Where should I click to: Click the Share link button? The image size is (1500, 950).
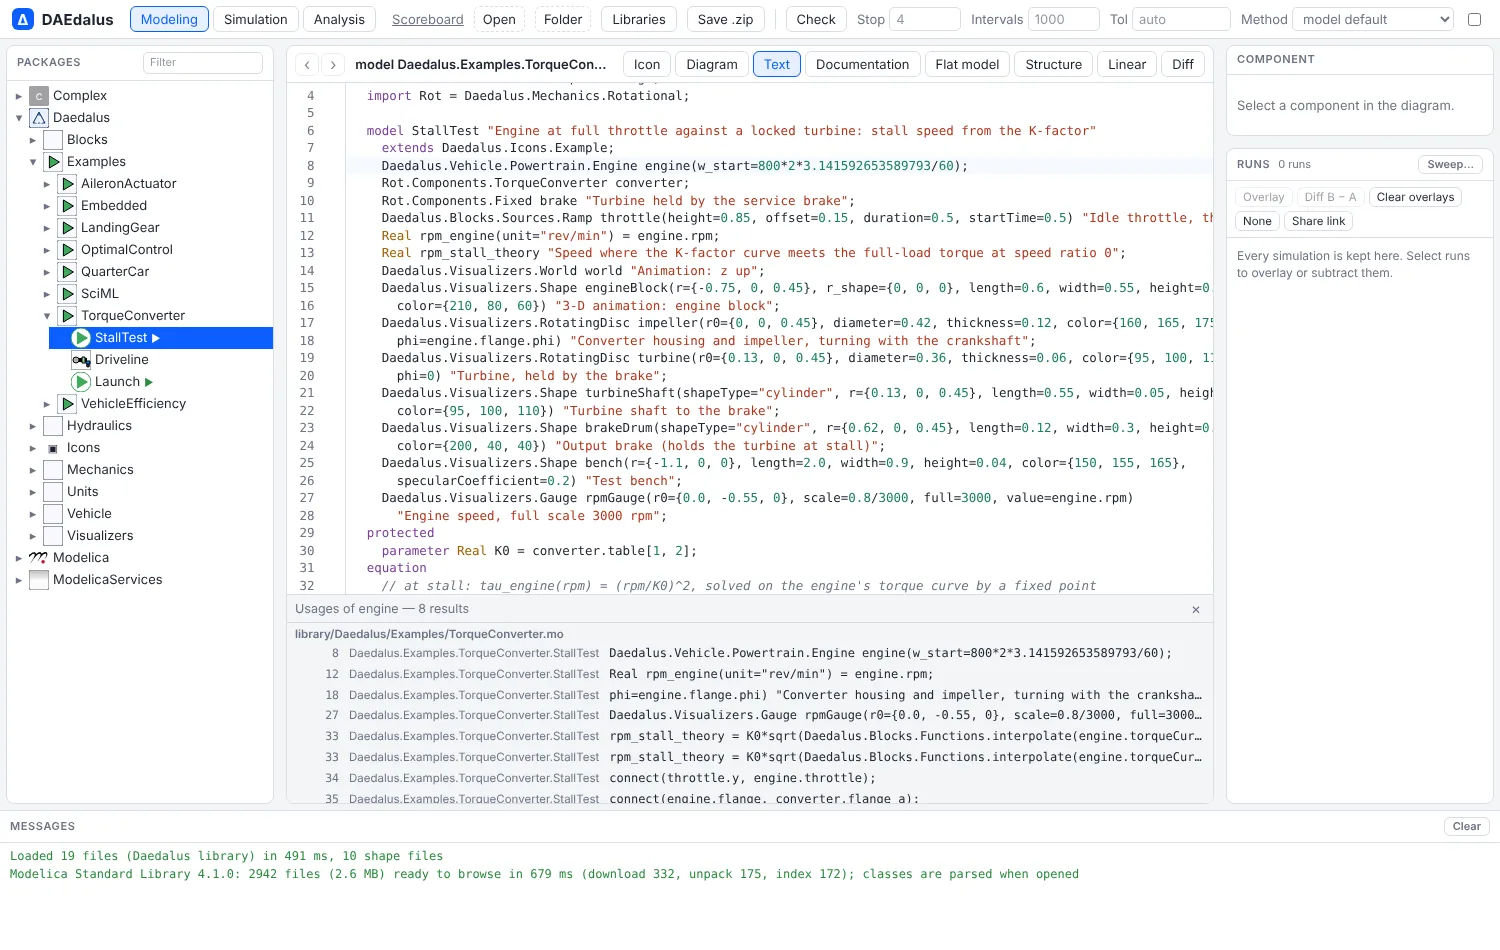click(1318, 221)
